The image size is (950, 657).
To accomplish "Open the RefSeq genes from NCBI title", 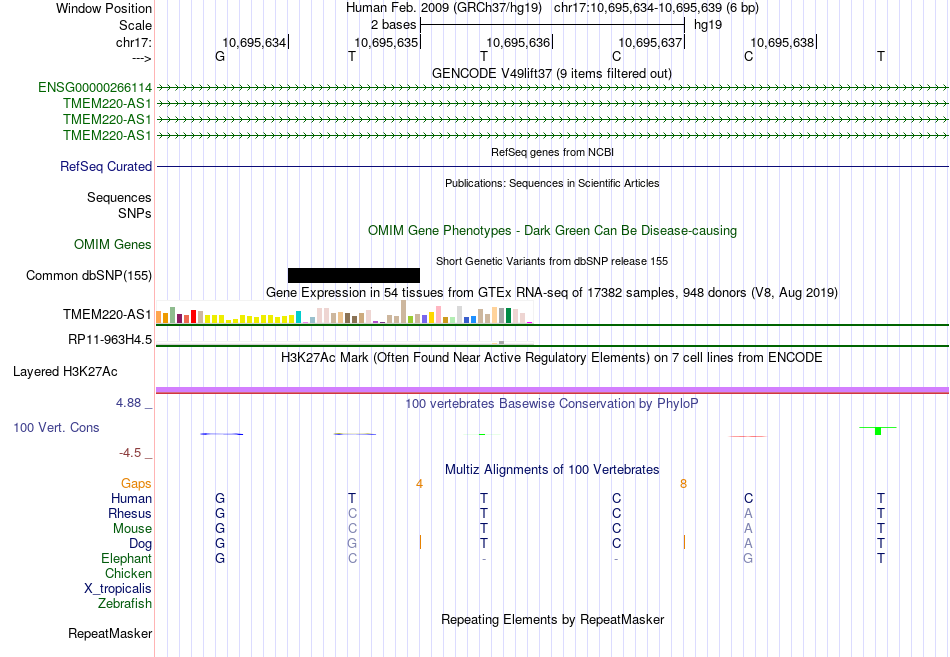I will click(x=552, y=152).
